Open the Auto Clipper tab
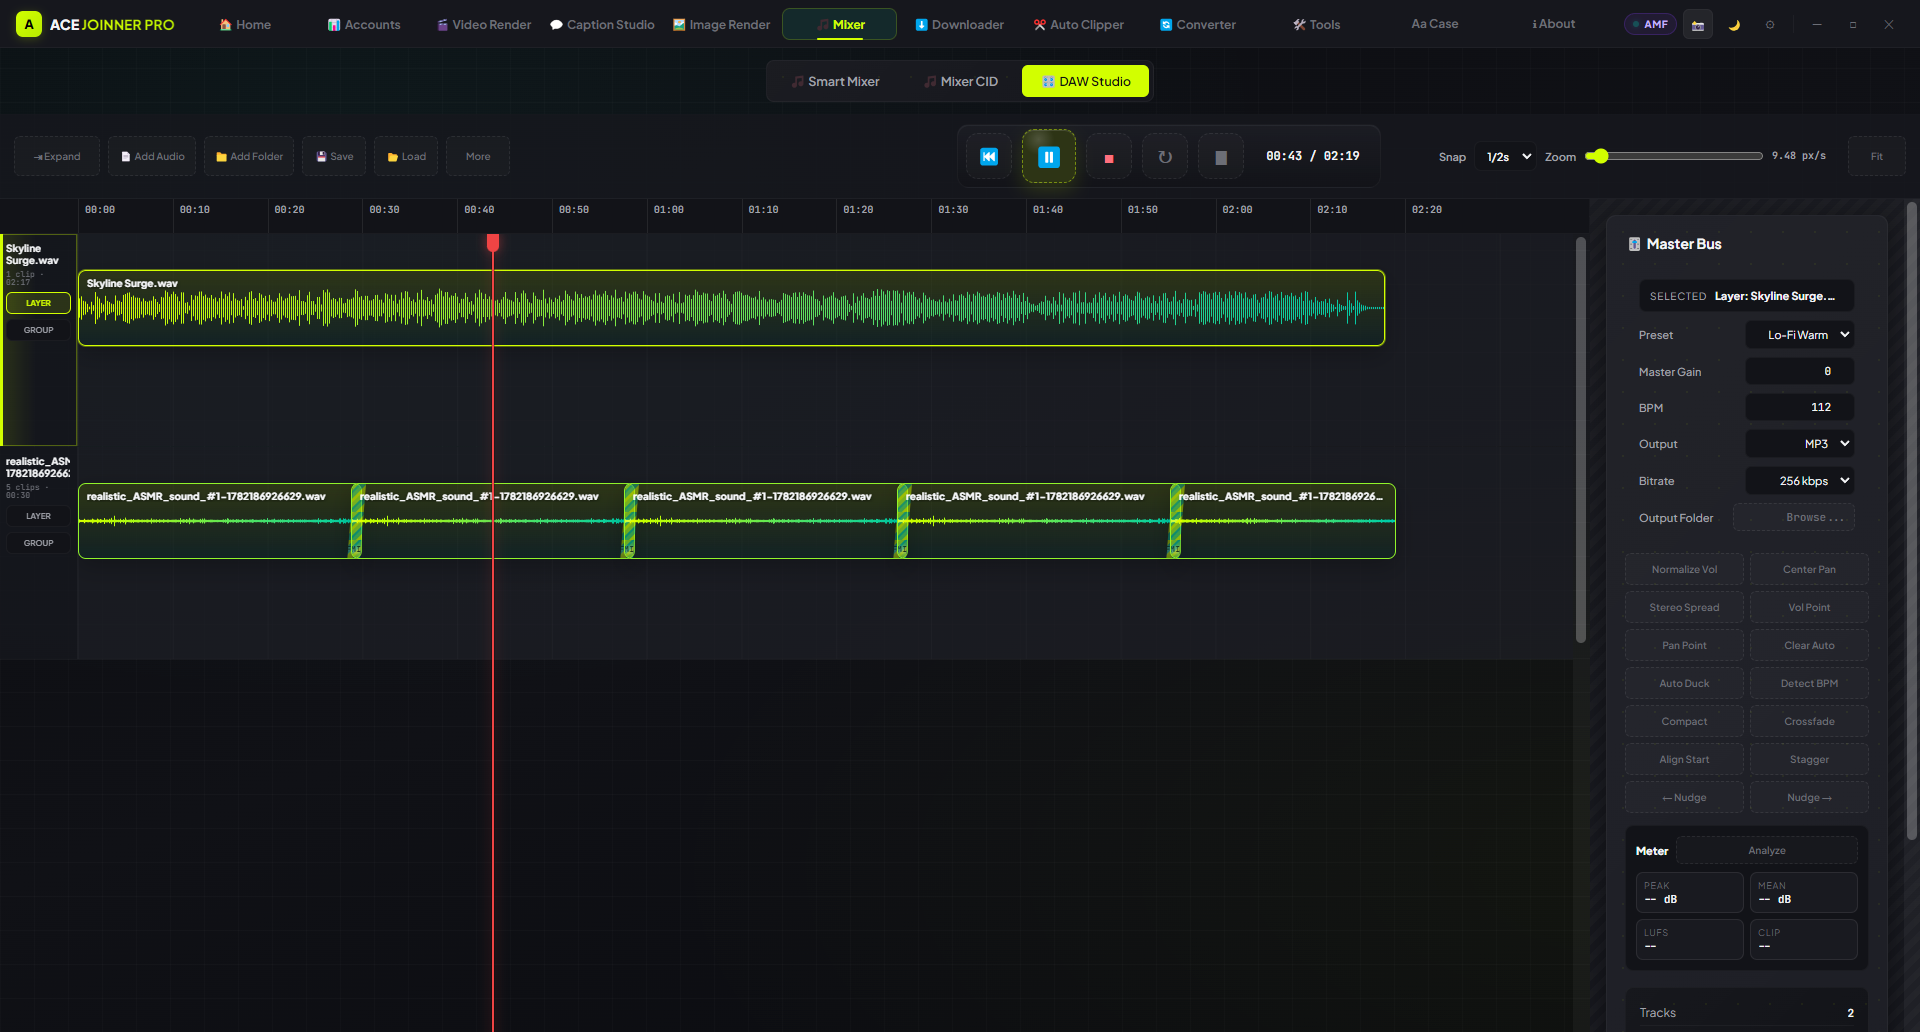The width and height of the screenshot is (1920, 1032). [1079, 25]
